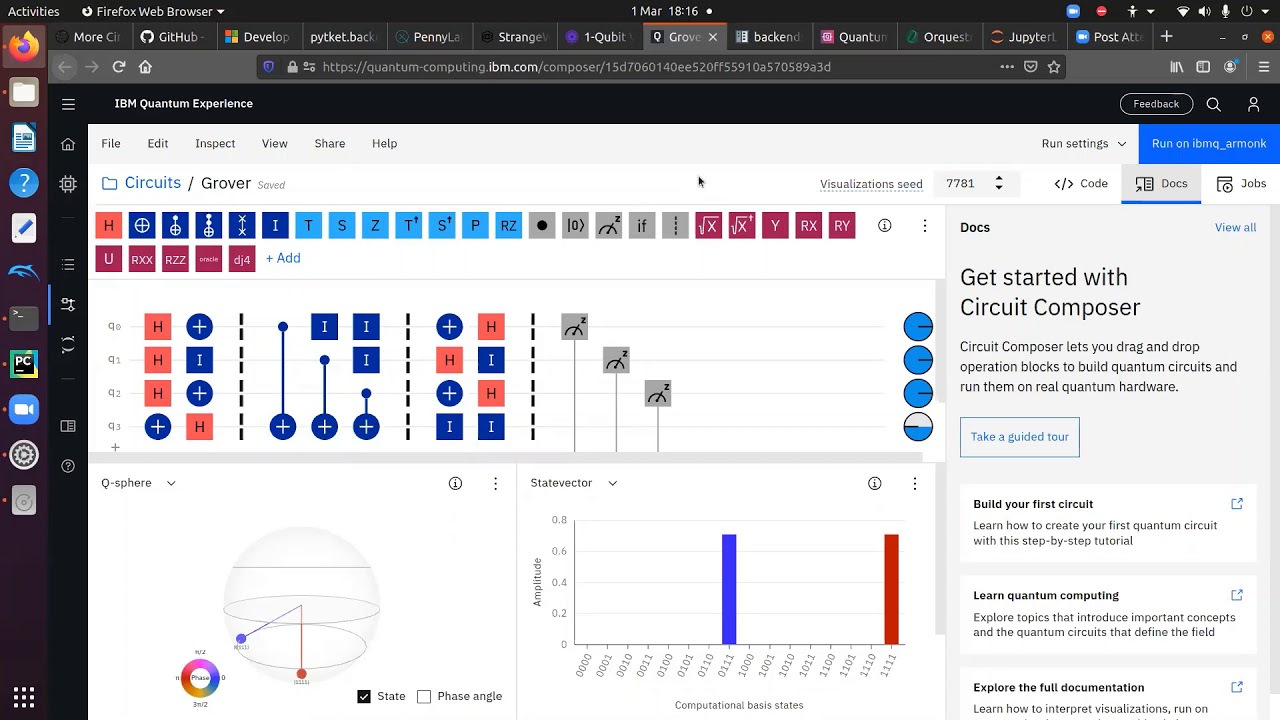Pick the U gate from the palette
This screenshot has height=720, width=1280.
[109, 259]
